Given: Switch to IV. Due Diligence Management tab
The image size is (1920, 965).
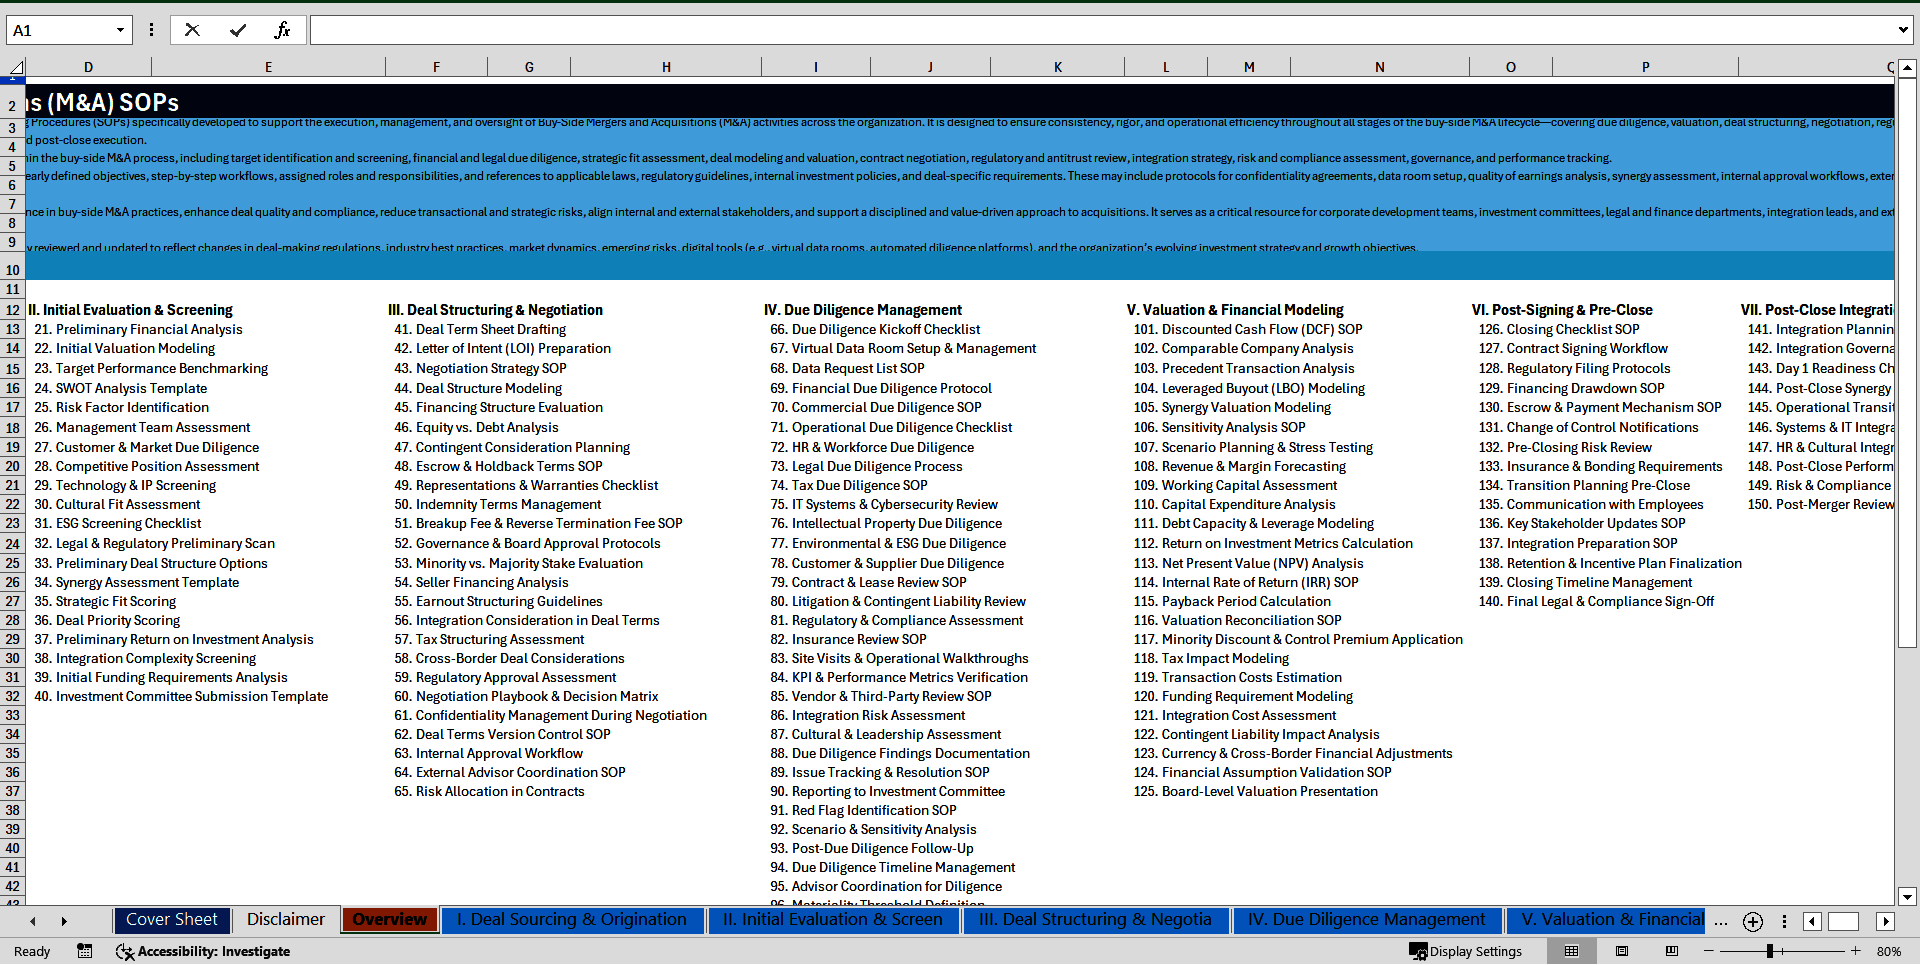Looking at the screenshot, I should pos(1366,920).
